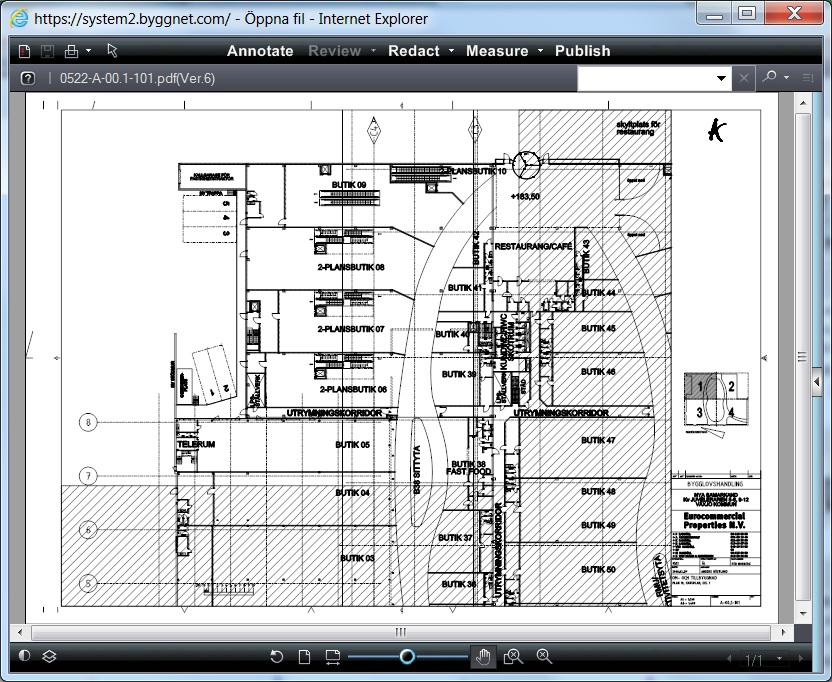Expand the Redact dropdown arrow
Viewport: 832px width, 682px height.
click(452, 51)
